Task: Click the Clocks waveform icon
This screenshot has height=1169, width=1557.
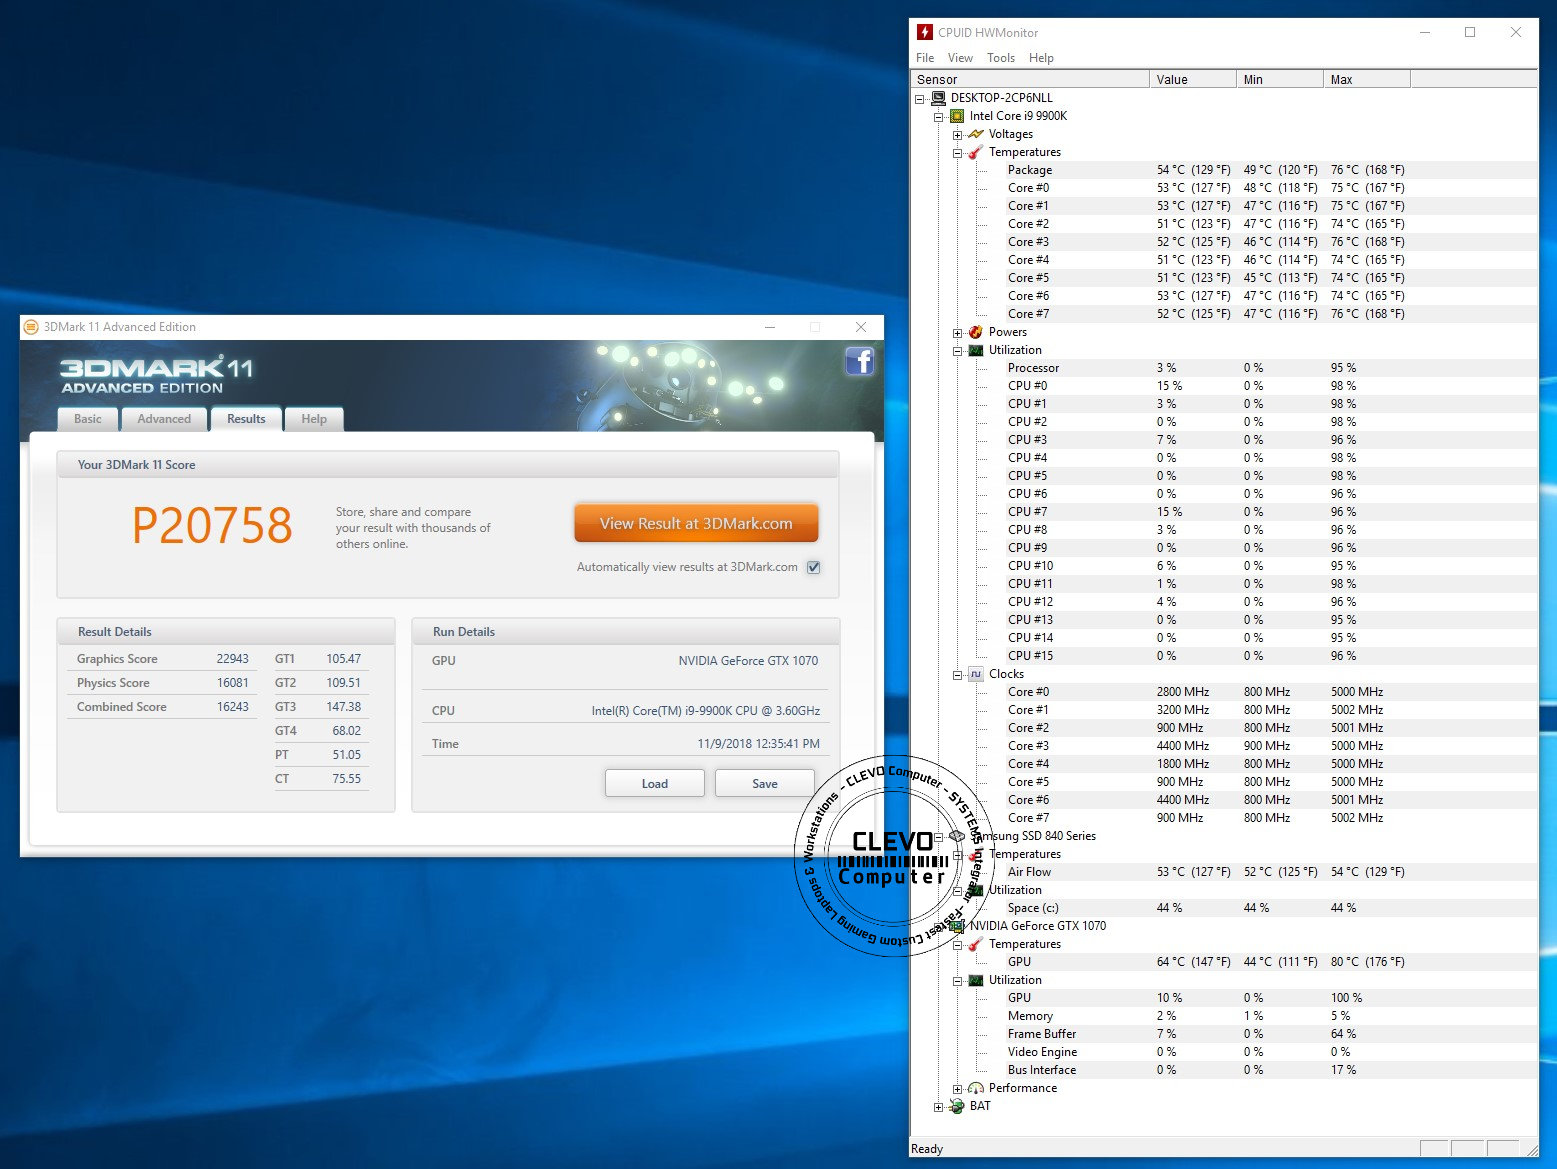Action: [976, 674]
